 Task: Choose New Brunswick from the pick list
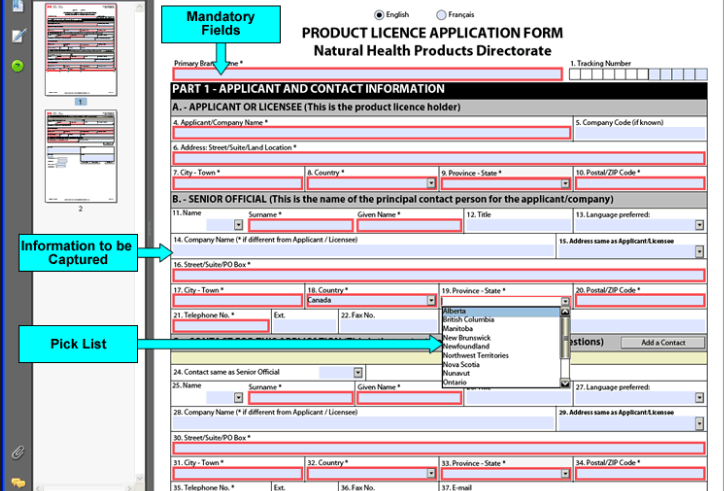[x=501, y=338]
